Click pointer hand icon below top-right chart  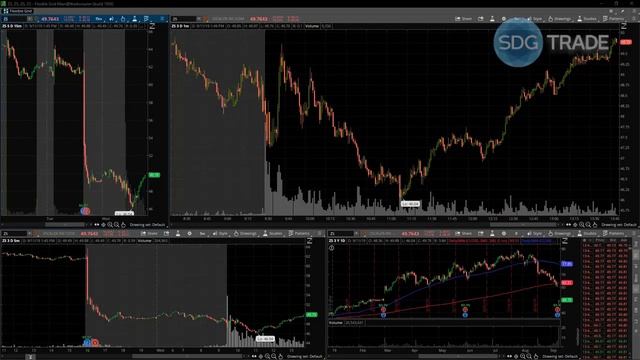coord(595,225)
